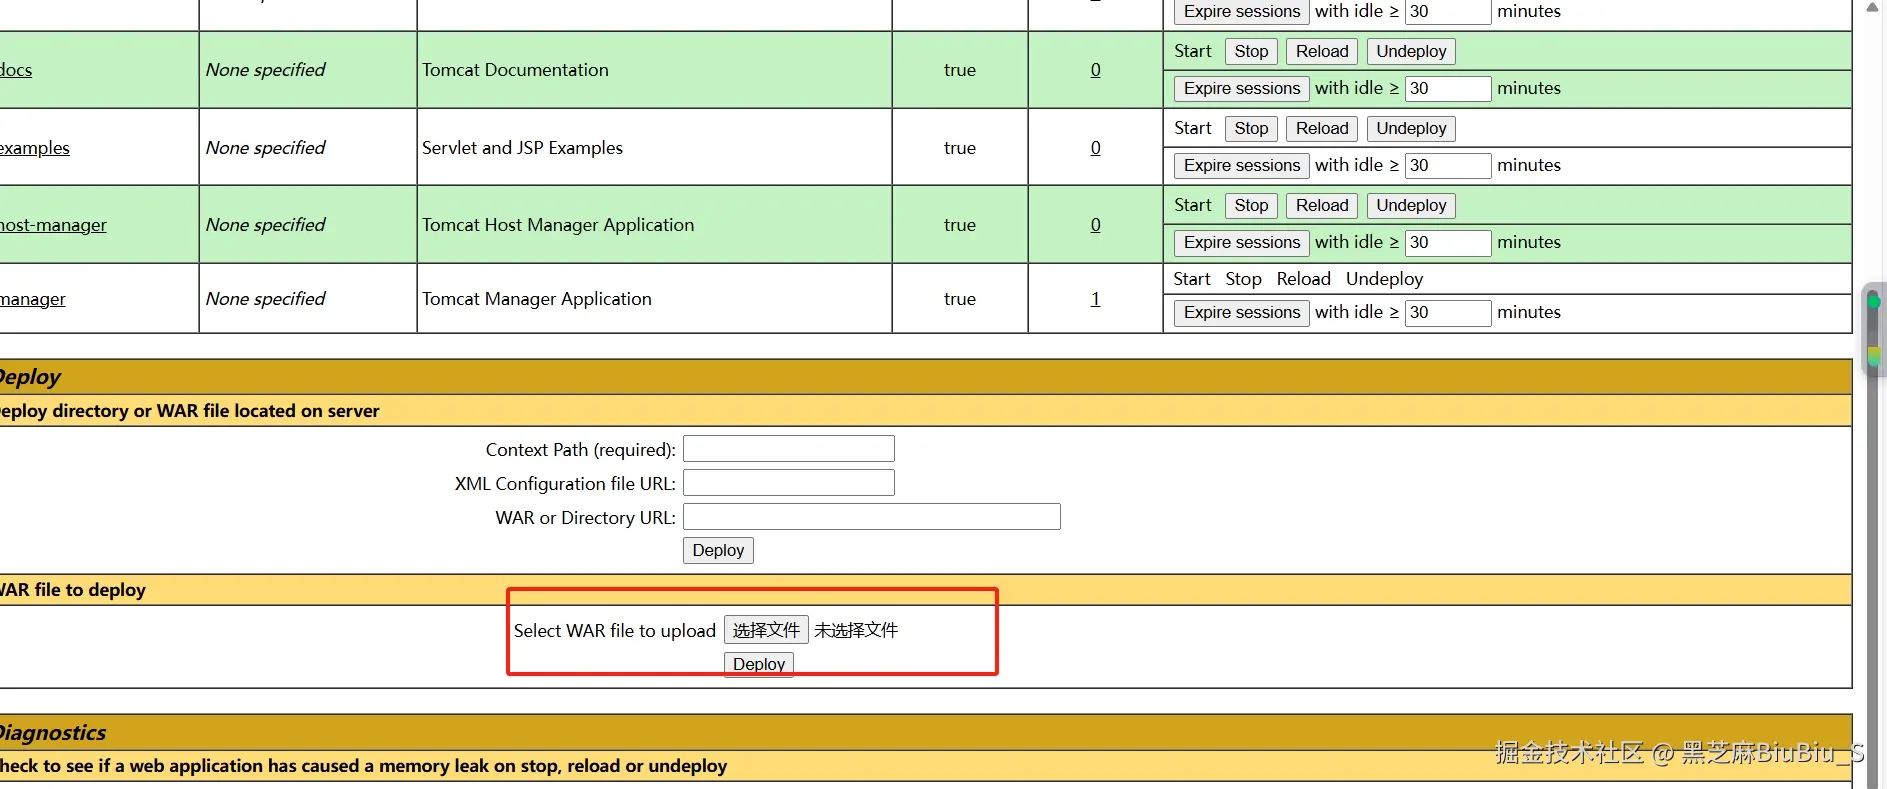Click idle minutes field in manager row
Image resolution: width=1887 pixels, height=789 pixels.
[x=1448, y=313]
